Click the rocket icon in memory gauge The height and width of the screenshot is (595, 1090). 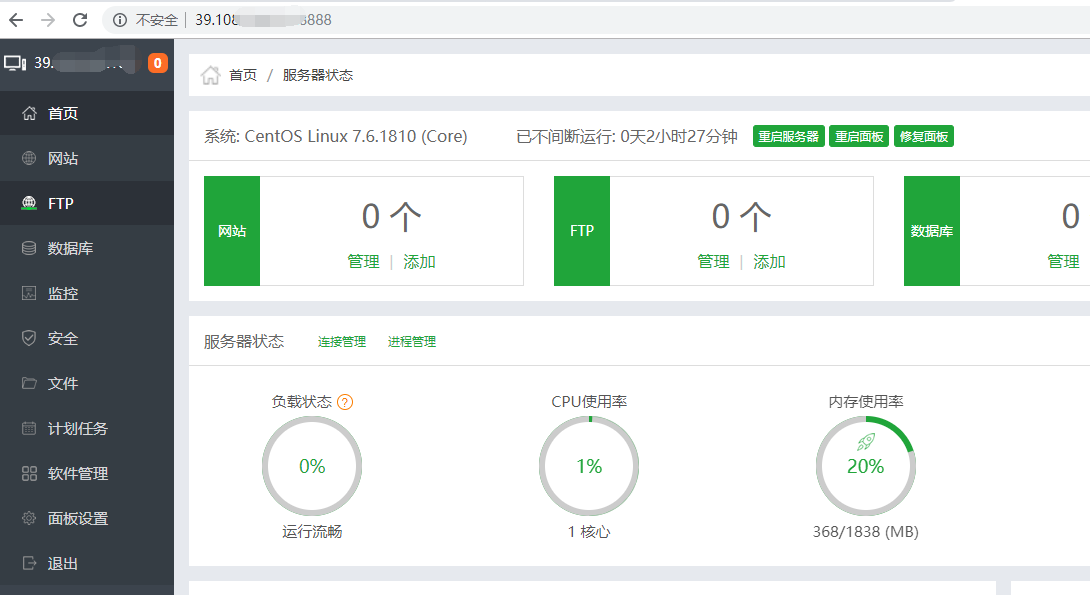(866, 441)
